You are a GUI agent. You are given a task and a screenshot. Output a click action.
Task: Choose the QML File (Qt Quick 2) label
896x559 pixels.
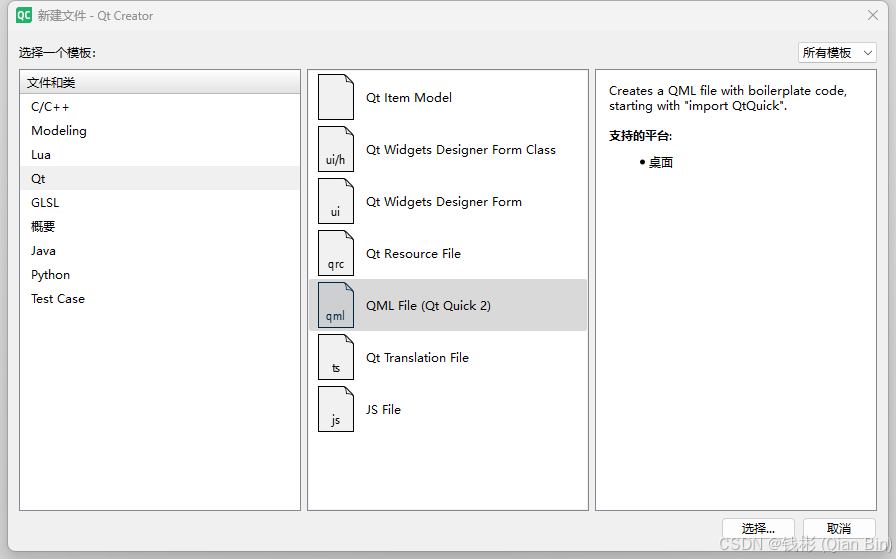click(x=428, y=306)
